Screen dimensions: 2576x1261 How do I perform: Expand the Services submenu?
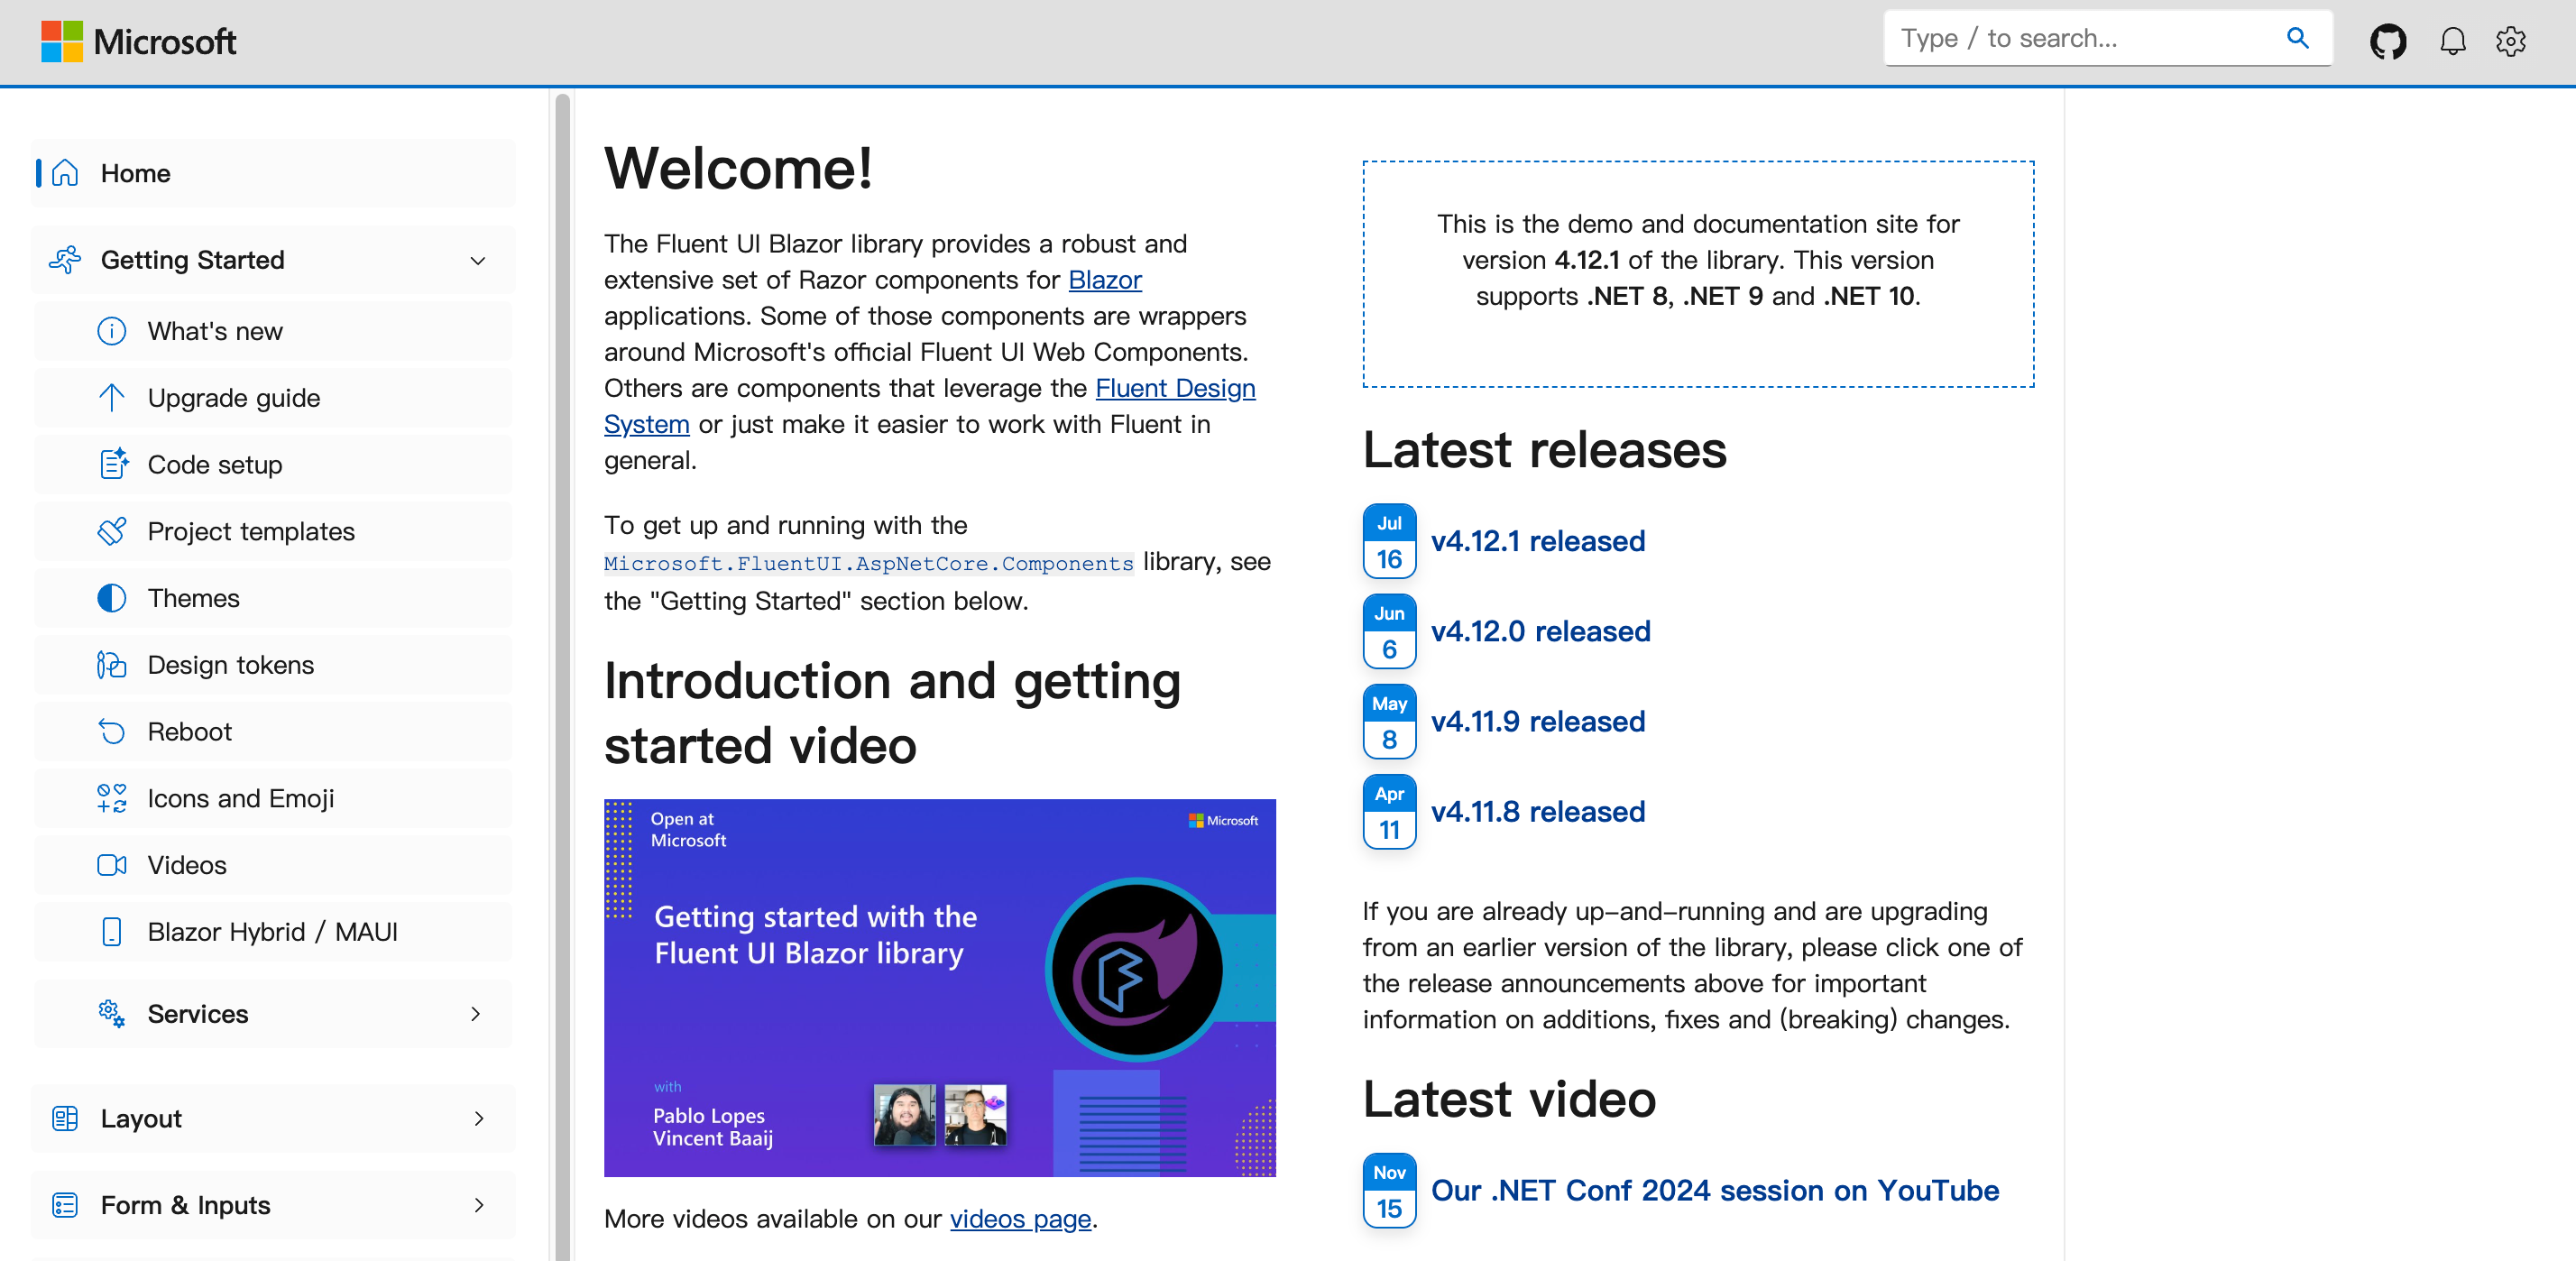coord(475,1014)
